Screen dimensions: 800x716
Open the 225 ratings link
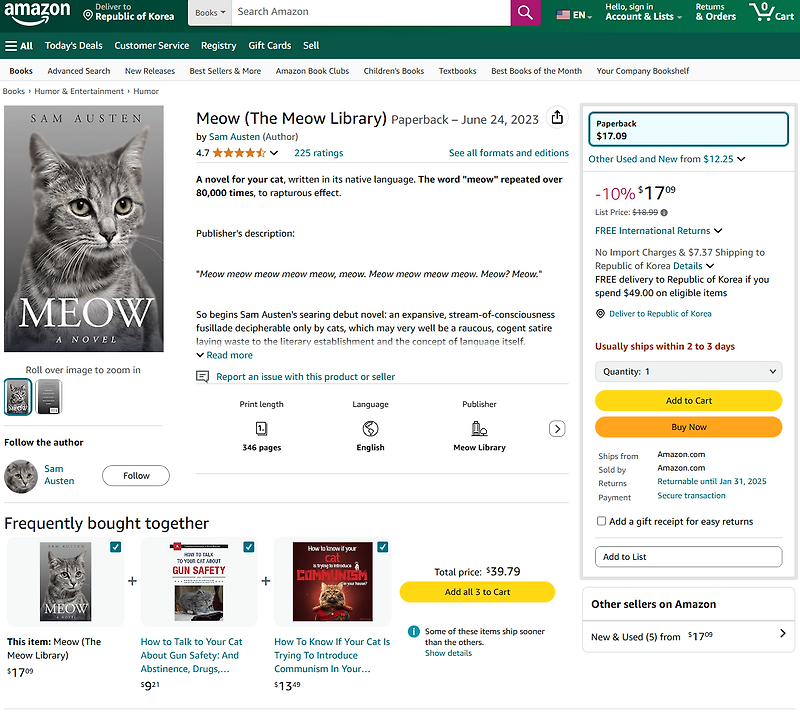pyautogui.click(x=319, y=153)
